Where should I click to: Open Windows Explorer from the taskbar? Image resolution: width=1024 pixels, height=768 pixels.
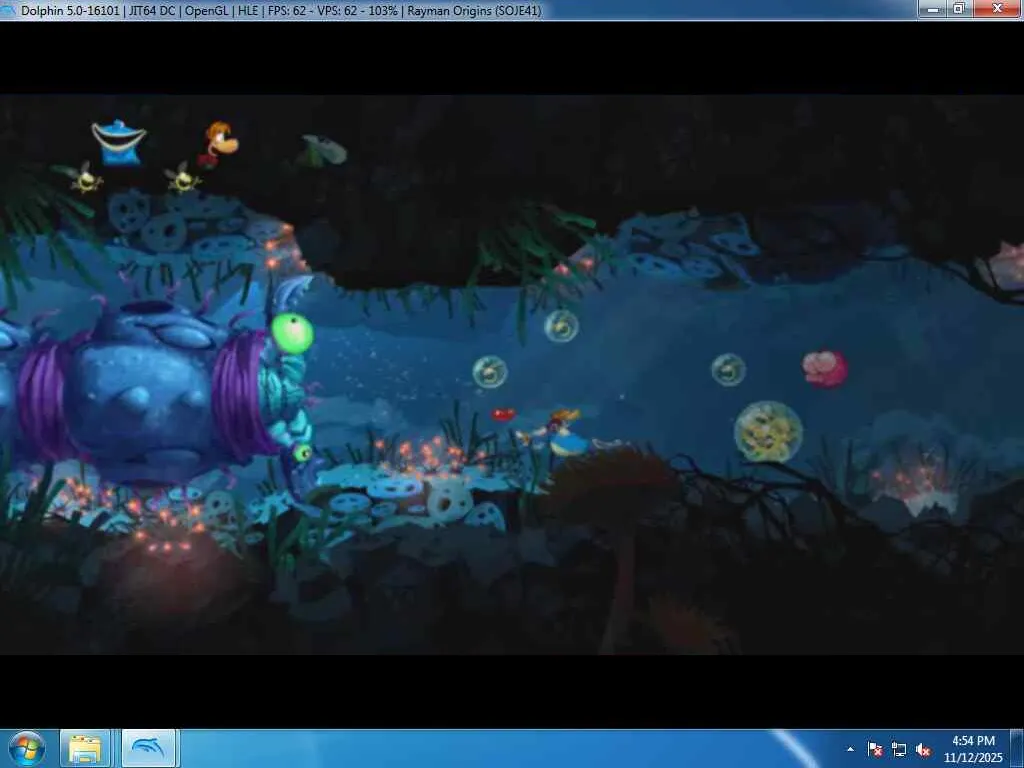(x=85, y=749)
